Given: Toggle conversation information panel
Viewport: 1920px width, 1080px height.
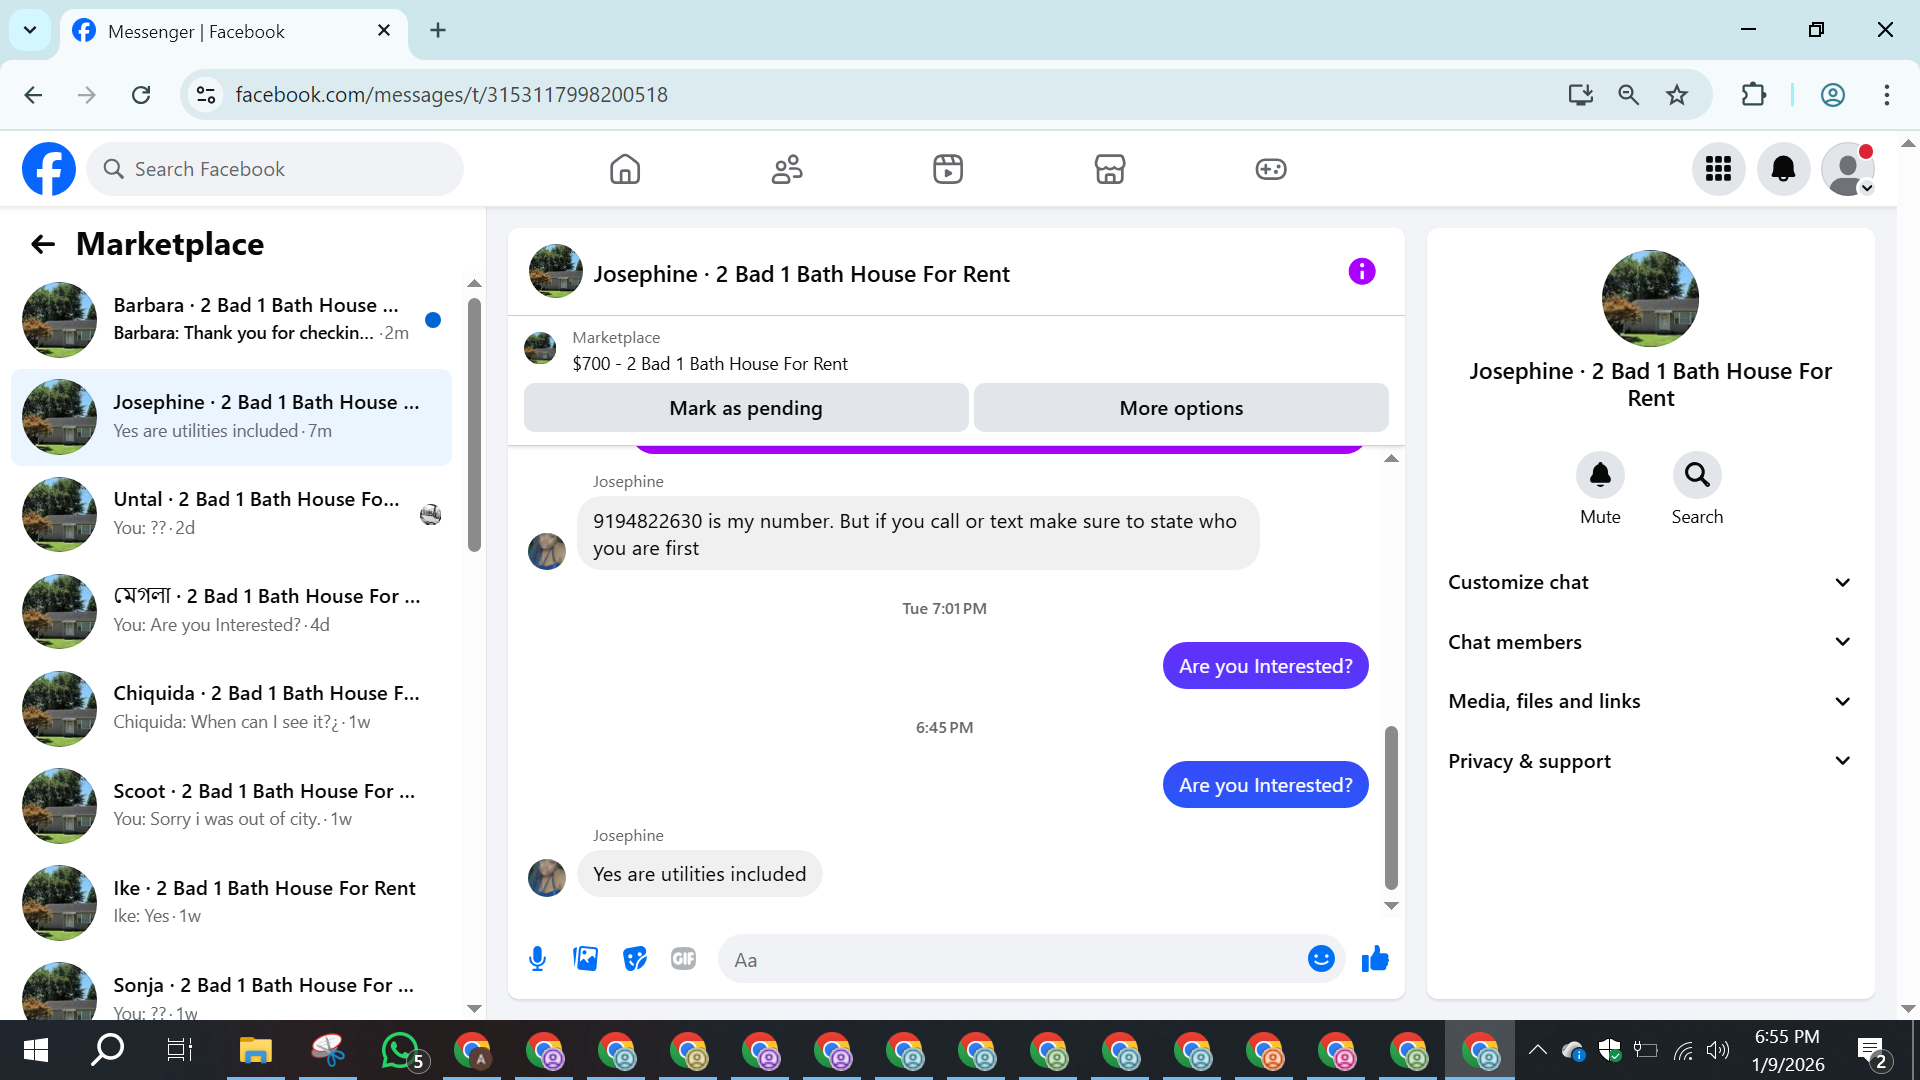Looking at the screenshot, I should click(1361, 271).
